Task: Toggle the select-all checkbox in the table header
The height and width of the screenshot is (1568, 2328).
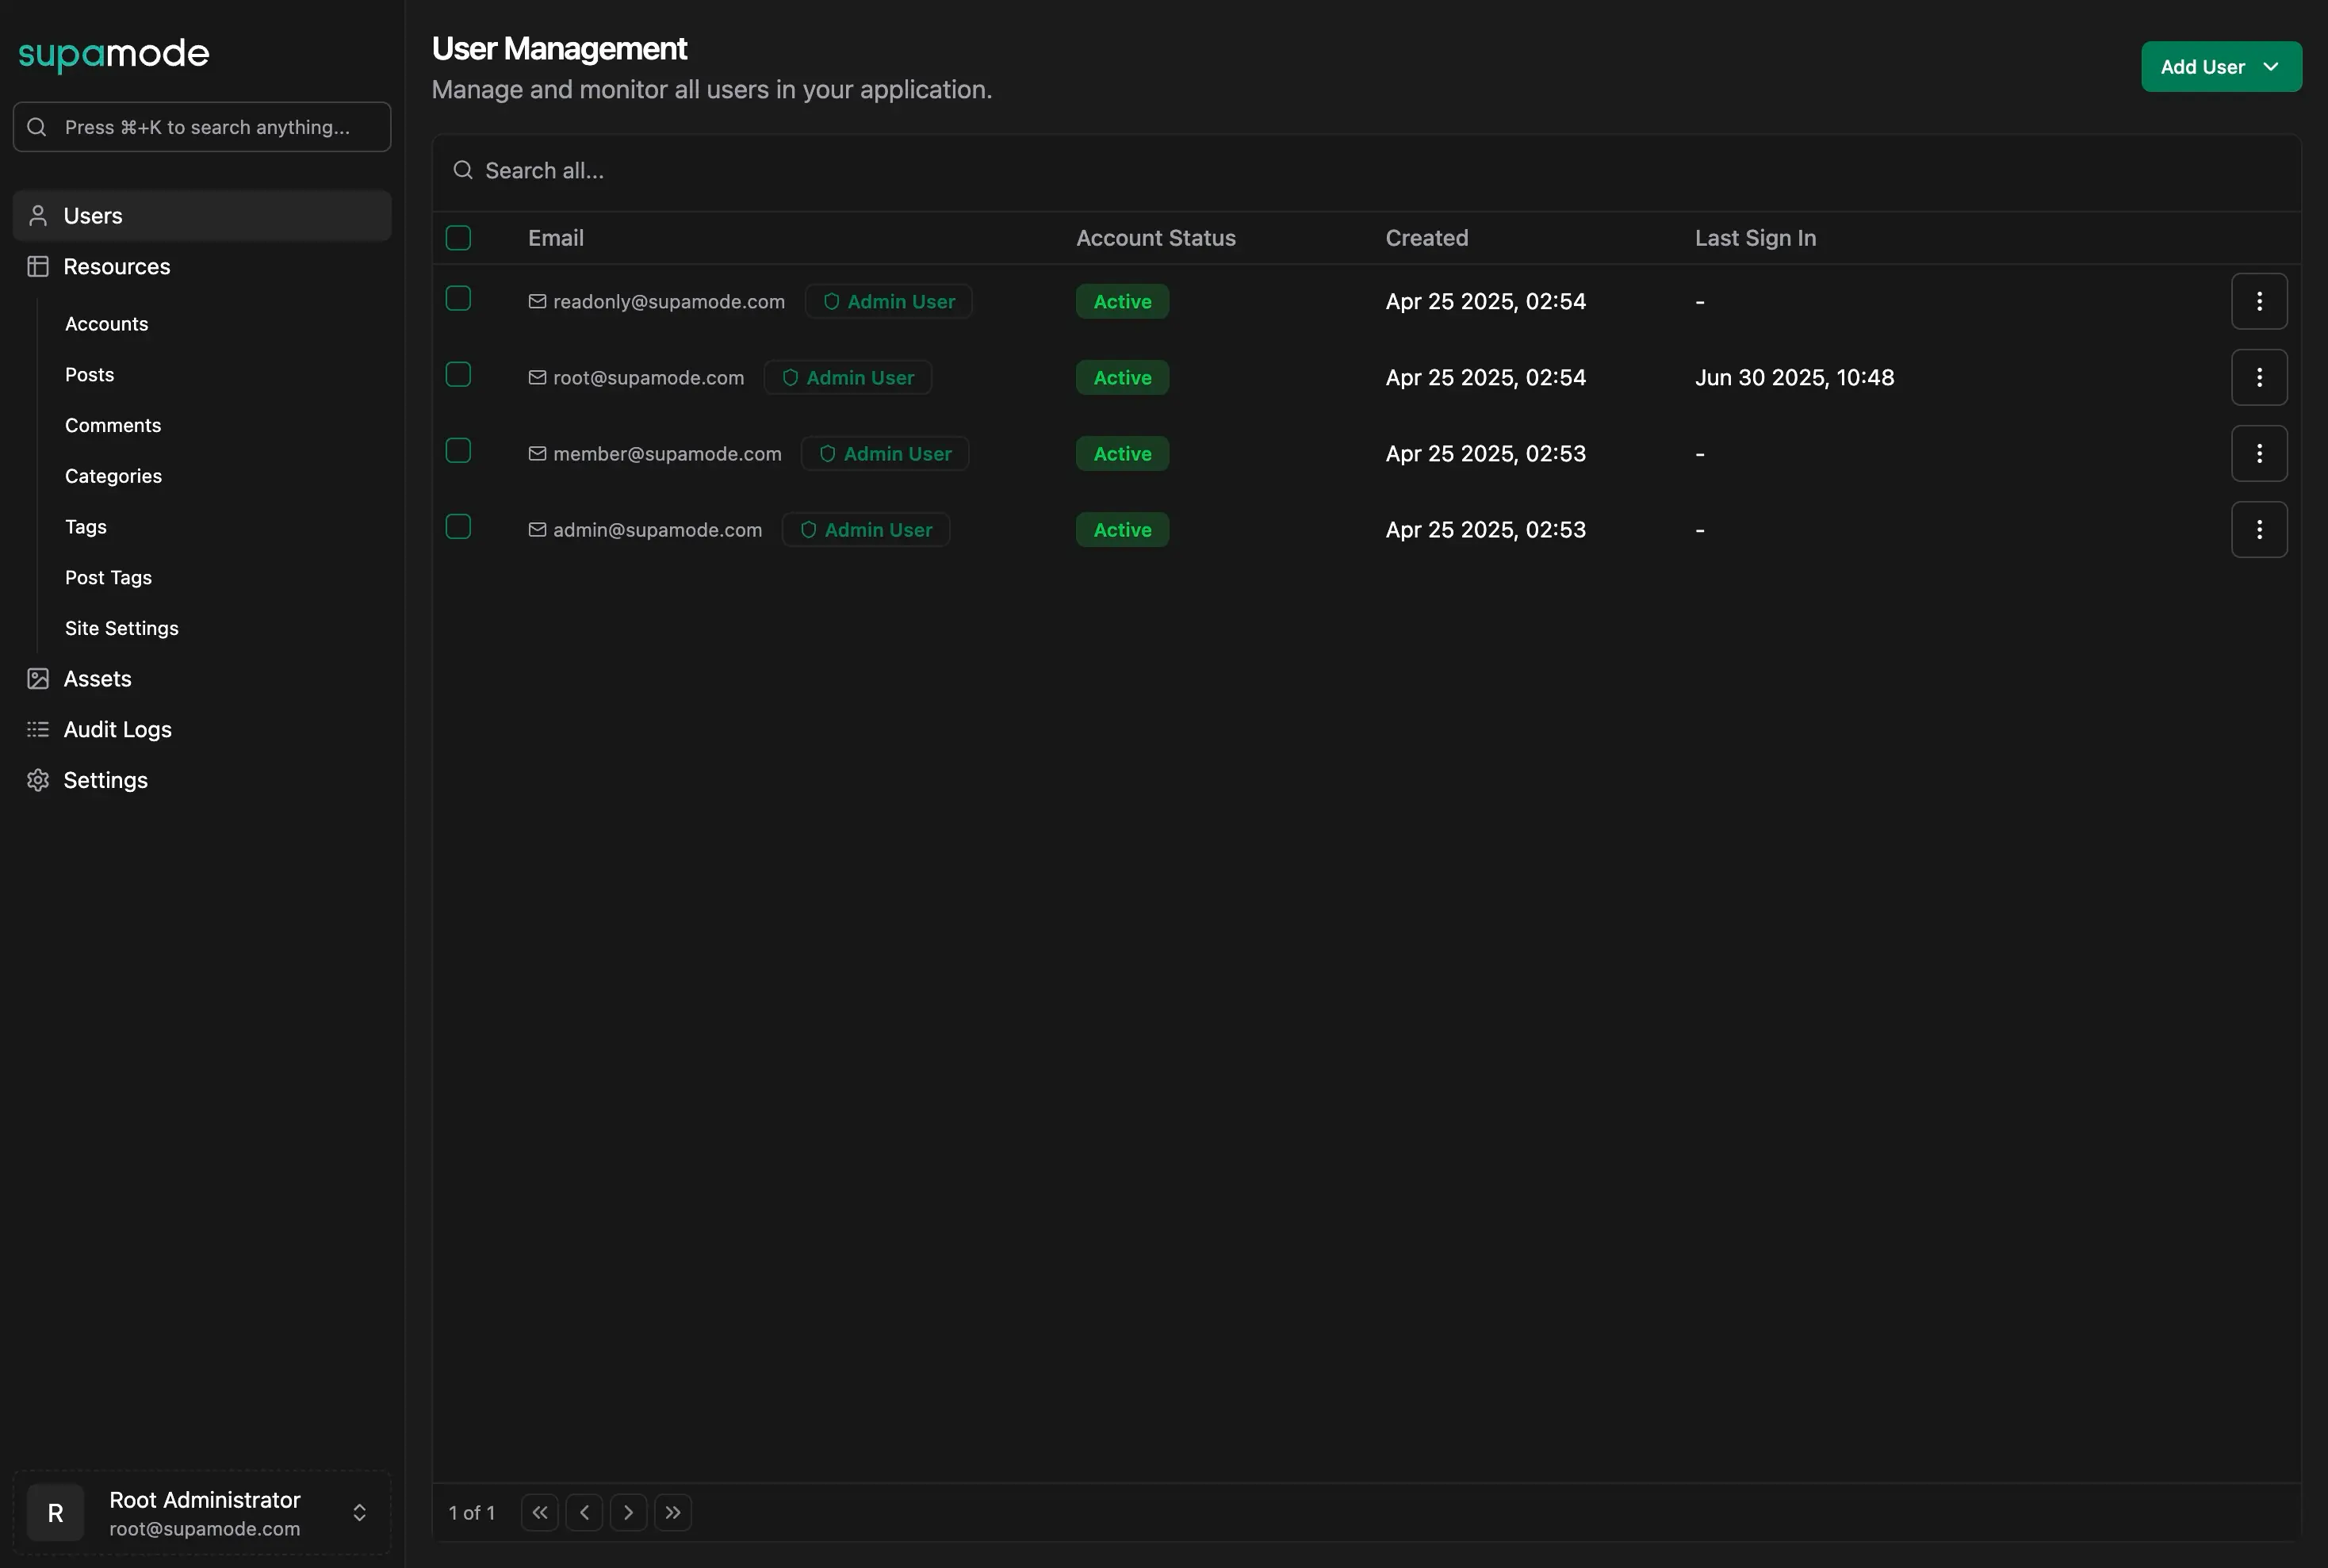Action: [459, 237]
